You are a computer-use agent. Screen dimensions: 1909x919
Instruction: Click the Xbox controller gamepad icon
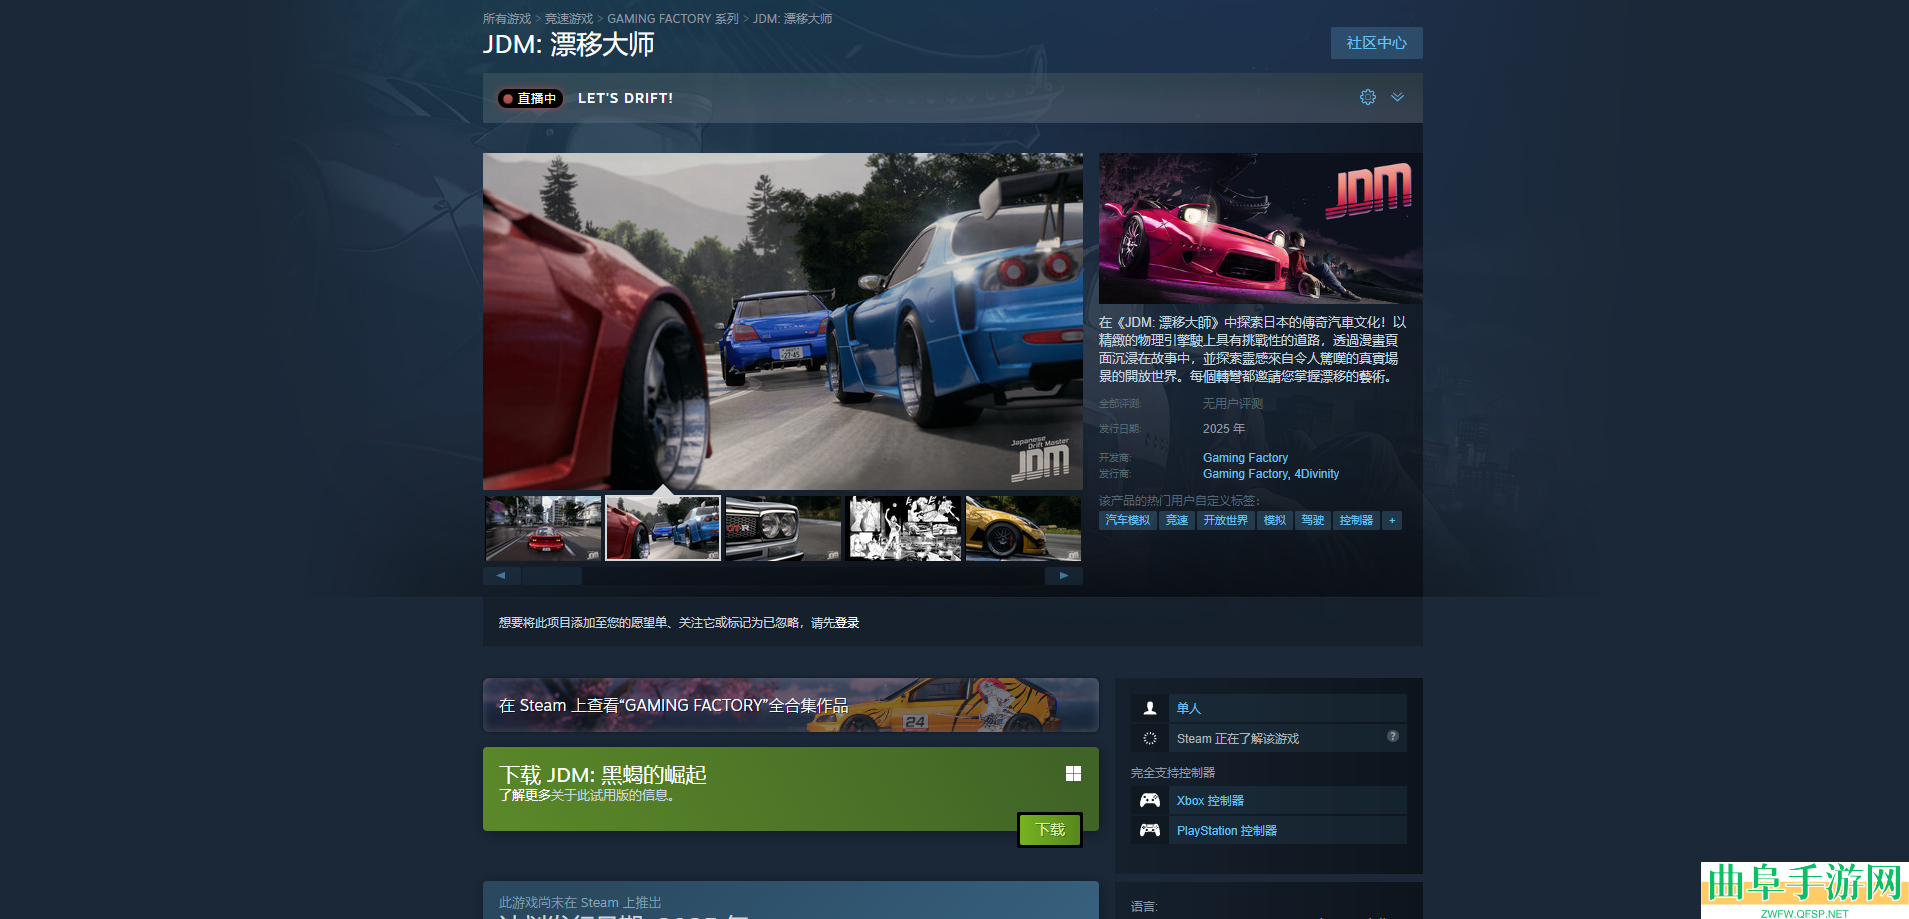[x=1150, y=800]
